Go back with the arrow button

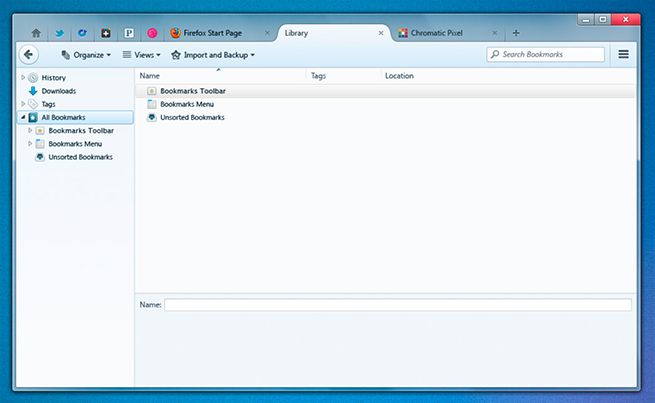click(x=28, y=55)
